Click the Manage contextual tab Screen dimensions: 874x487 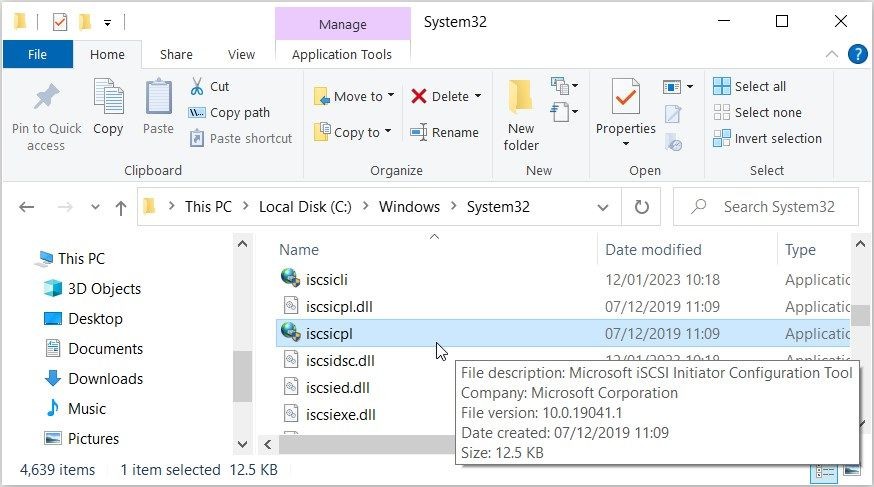343,25
